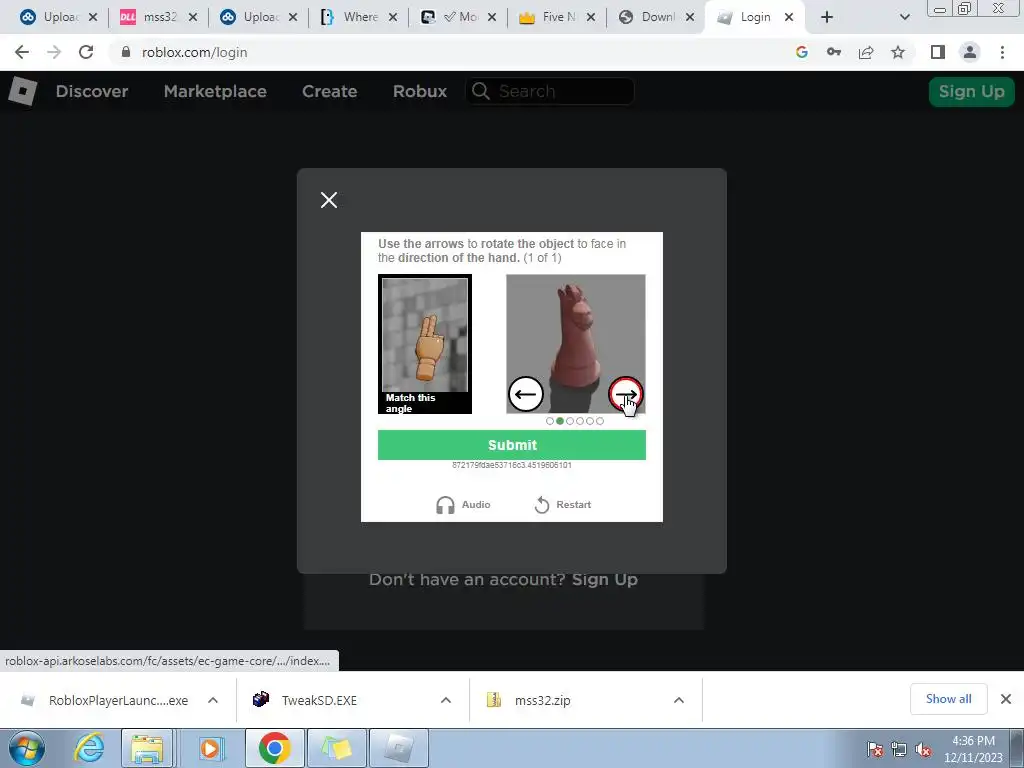Screen dimensions: 1024x768
Task: Click the green Sign Up button
Action: 972,91
